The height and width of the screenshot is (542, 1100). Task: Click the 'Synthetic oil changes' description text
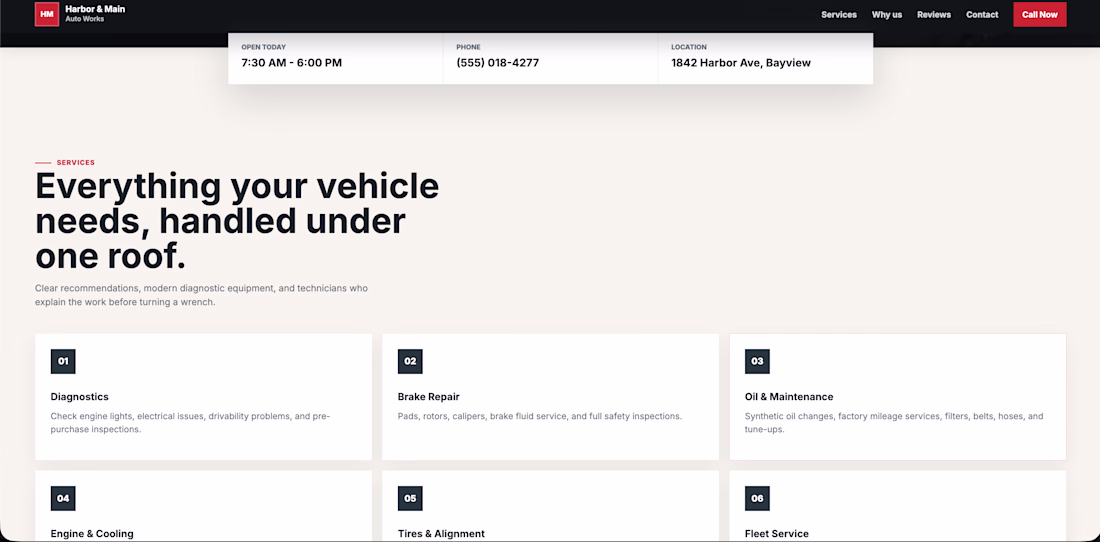pyautogui.click(x=894, y=423)
